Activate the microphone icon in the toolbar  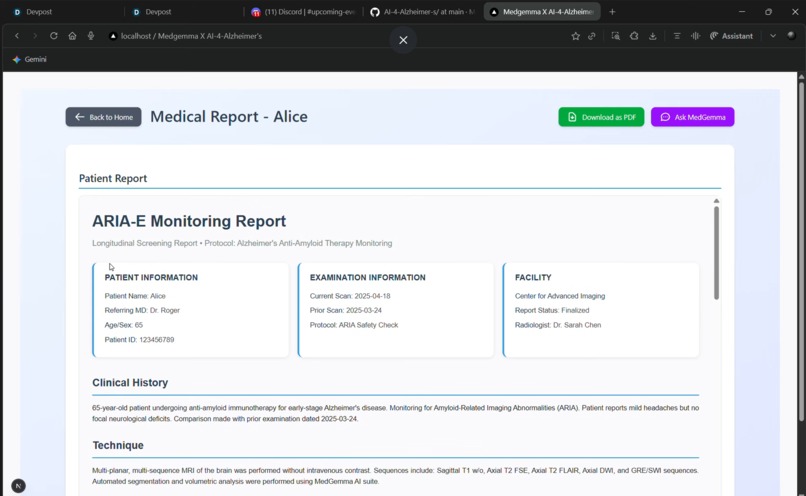click(x=91, y=36)
